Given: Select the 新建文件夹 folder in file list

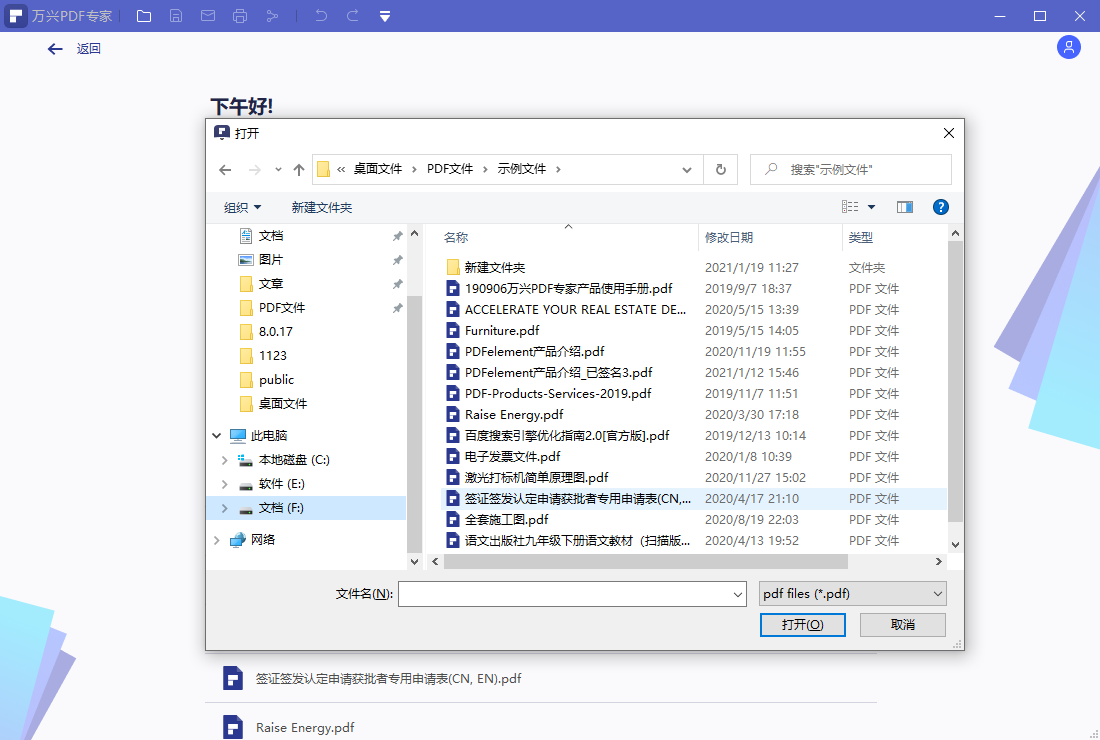Looking at the screenshot, I should point(495,267).
